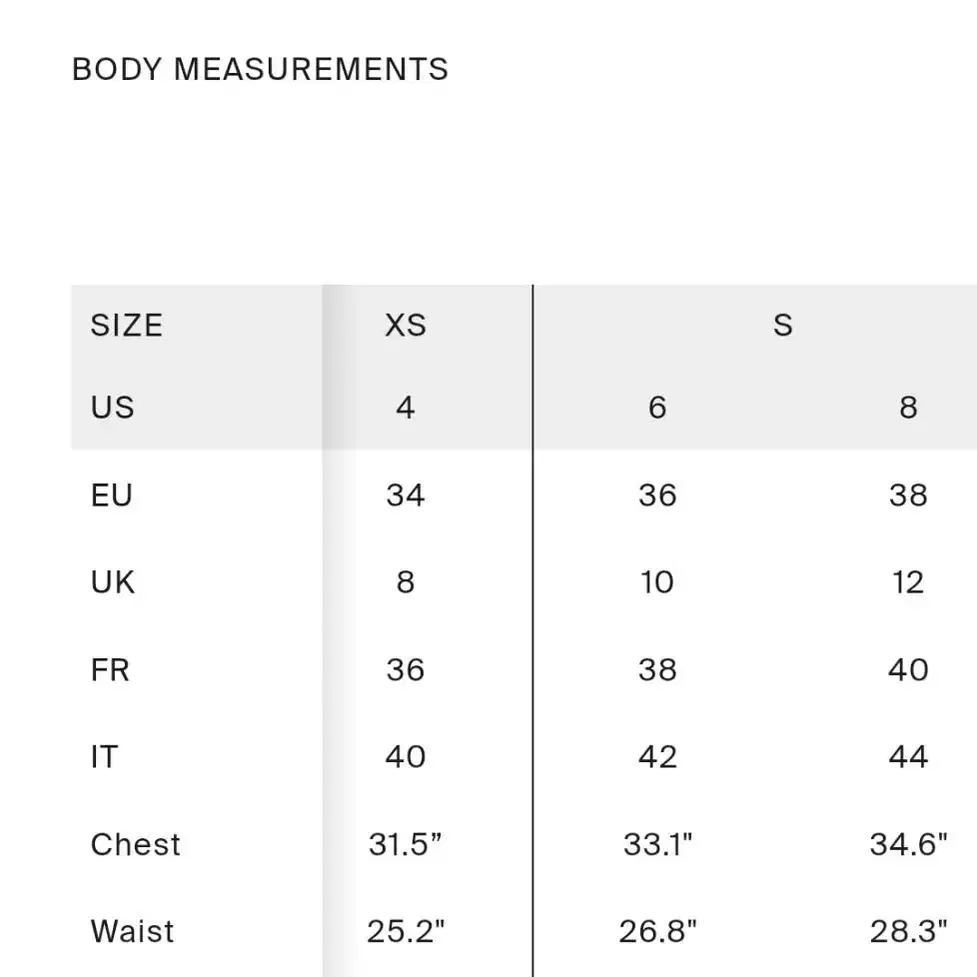The image size is (977, 977).
Task: Click Waist 26.8" measurement cell
Action: click(657, 932)
